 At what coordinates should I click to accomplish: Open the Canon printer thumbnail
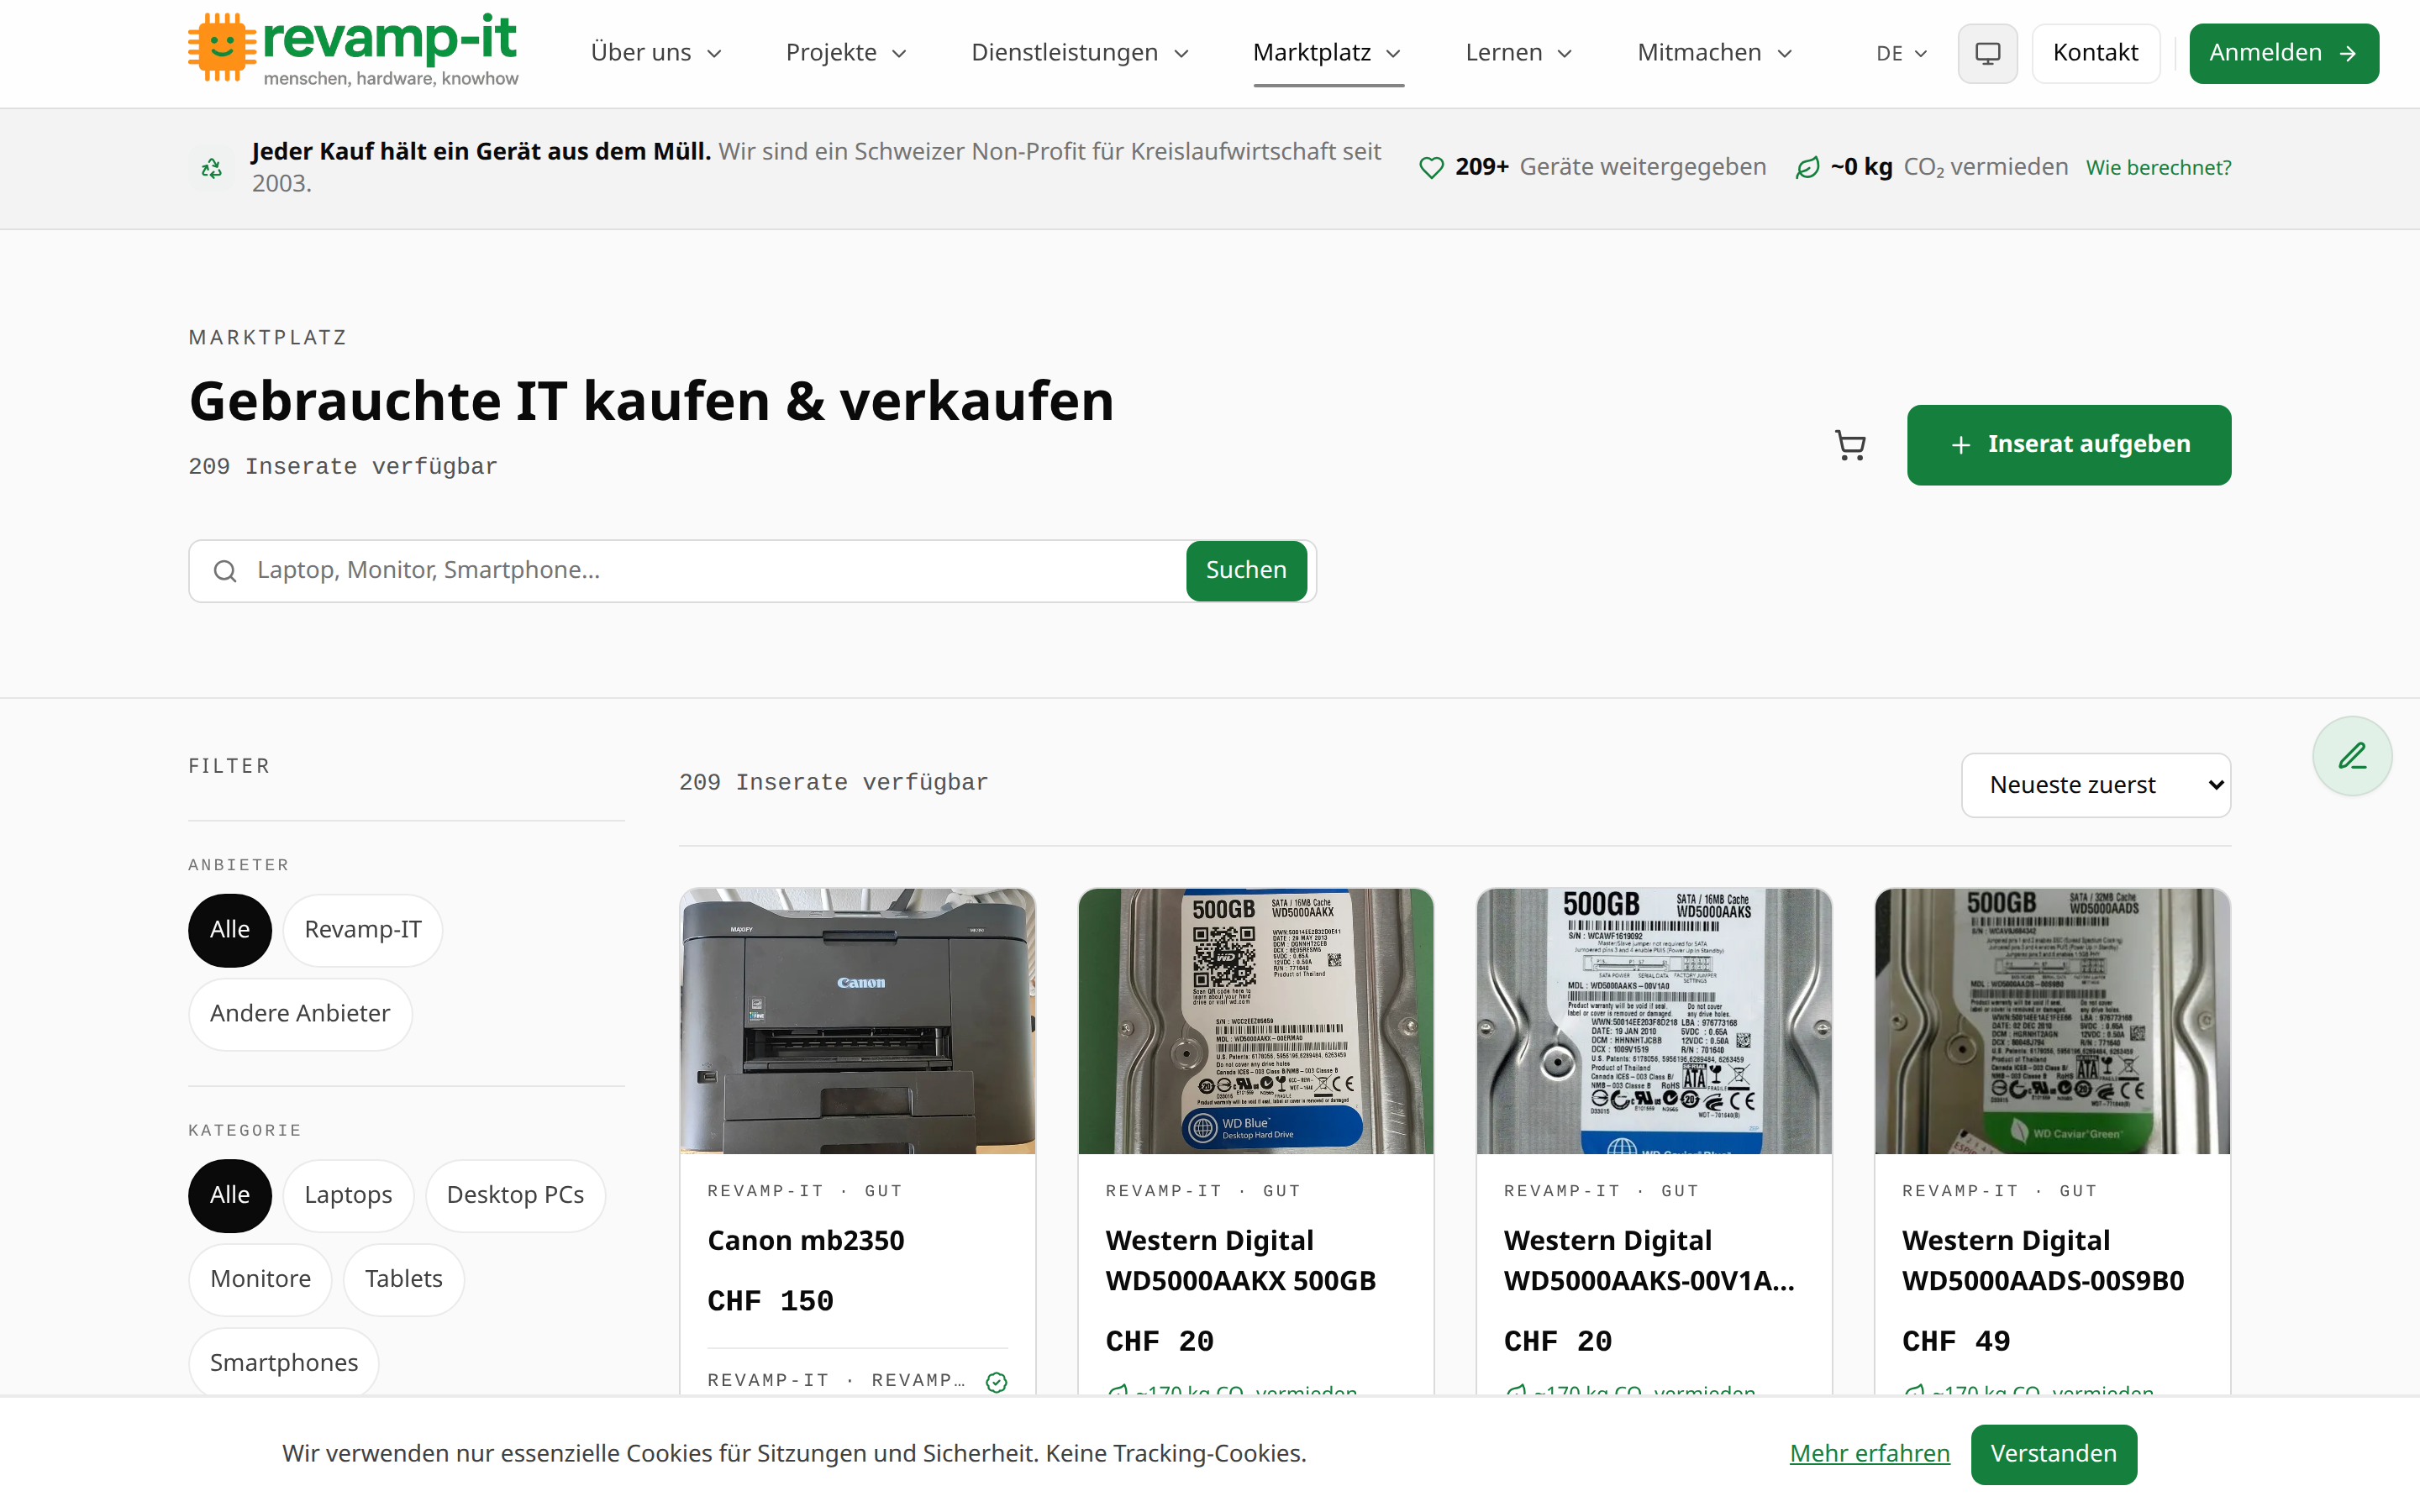[857, 1021]
